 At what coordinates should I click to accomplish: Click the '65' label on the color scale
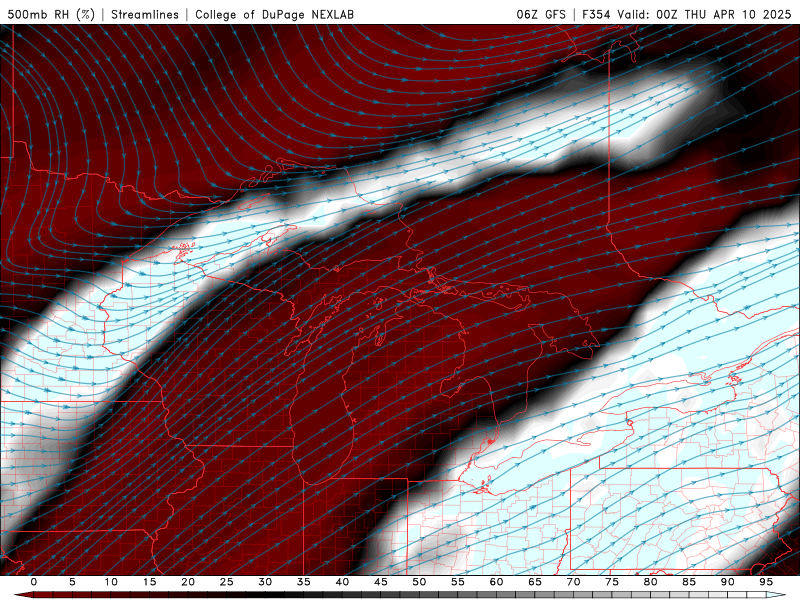pos(535,582)
